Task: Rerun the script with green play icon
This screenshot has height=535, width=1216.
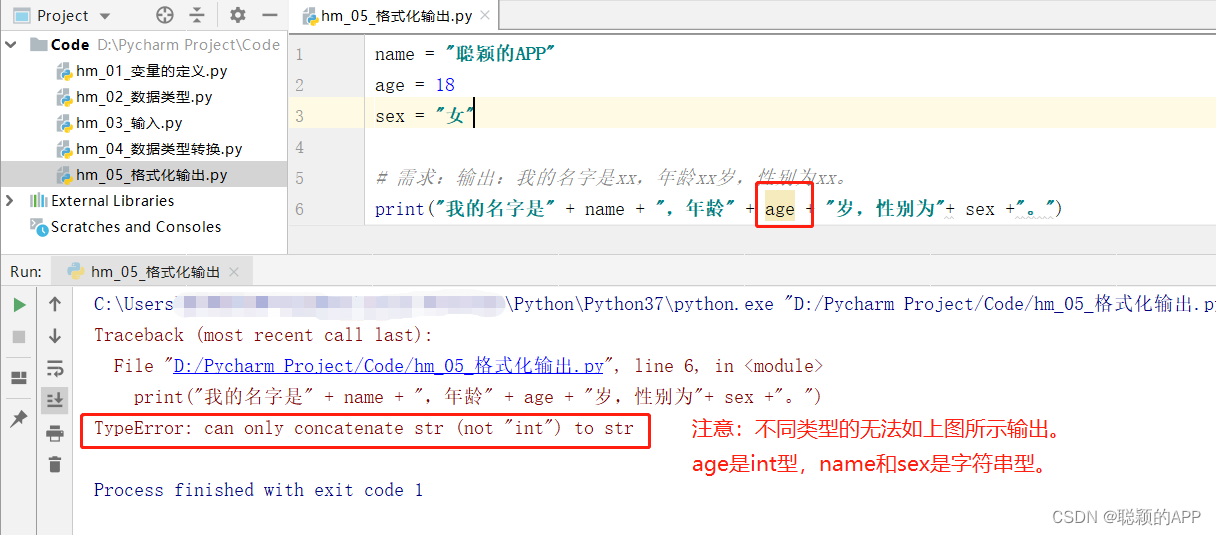Action: tap(19, 304)
